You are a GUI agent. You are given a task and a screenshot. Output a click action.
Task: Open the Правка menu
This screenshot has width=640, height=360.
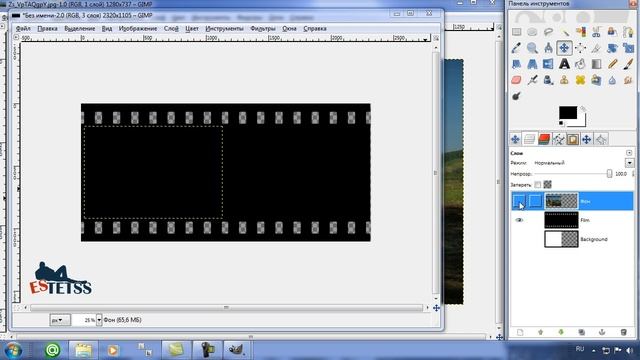coord(47,29)
